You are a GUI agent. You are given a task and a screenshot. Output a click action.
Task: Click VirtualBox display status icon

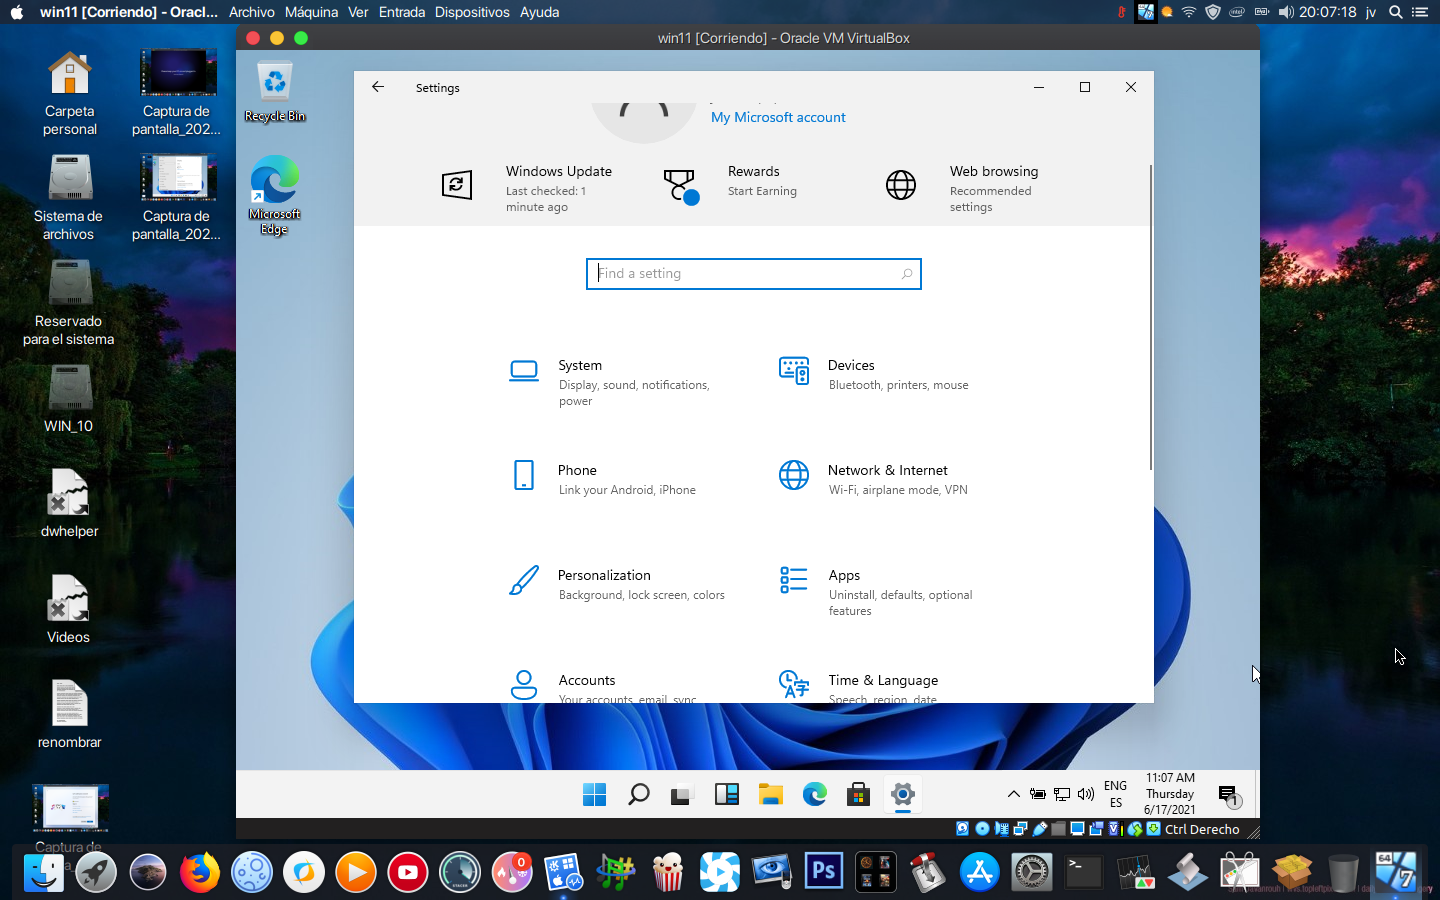1078,829
